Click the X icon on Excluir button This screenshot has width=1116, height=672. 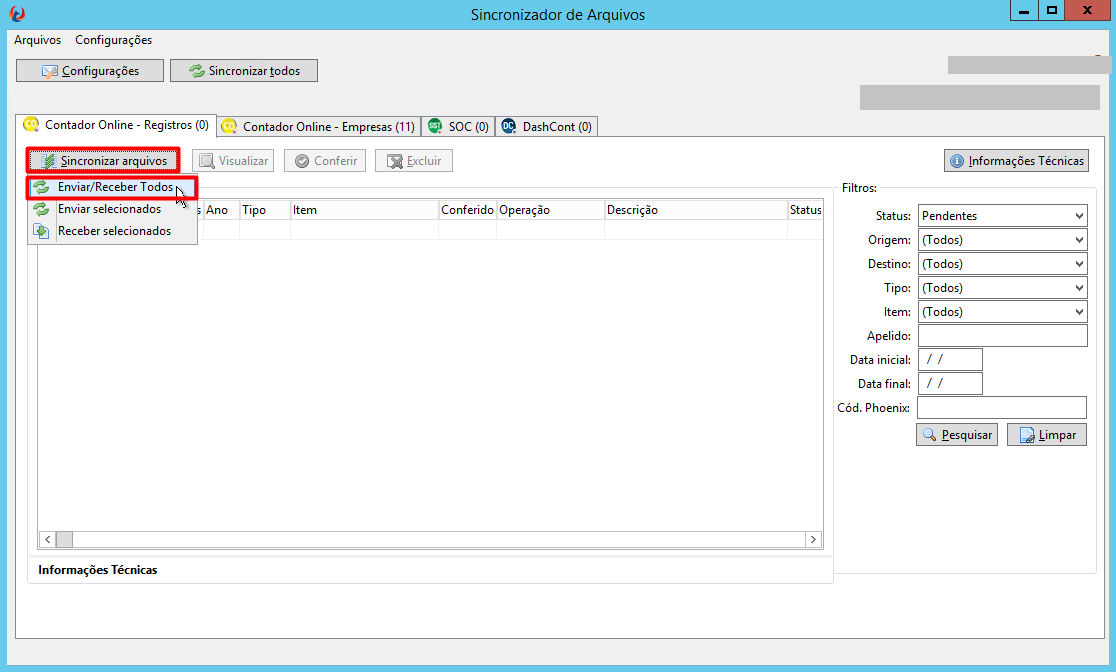pyautogui.click(x=395, y=162)
